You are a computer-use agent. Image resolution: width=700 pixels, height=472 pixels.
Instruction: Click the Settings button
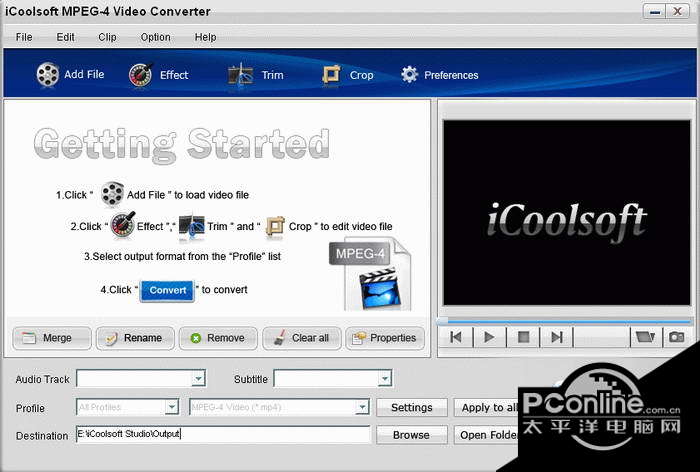tap(412, 407)
